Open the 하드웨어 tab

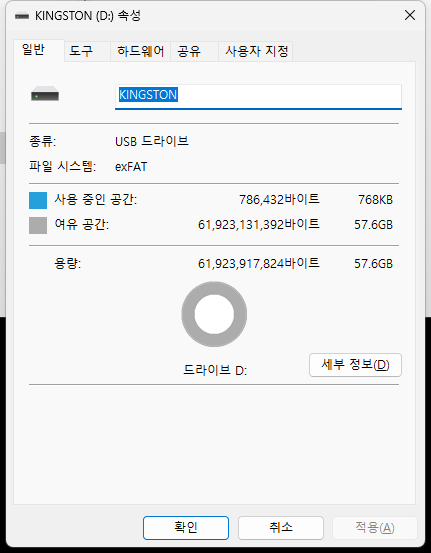[x=141, y=51]
